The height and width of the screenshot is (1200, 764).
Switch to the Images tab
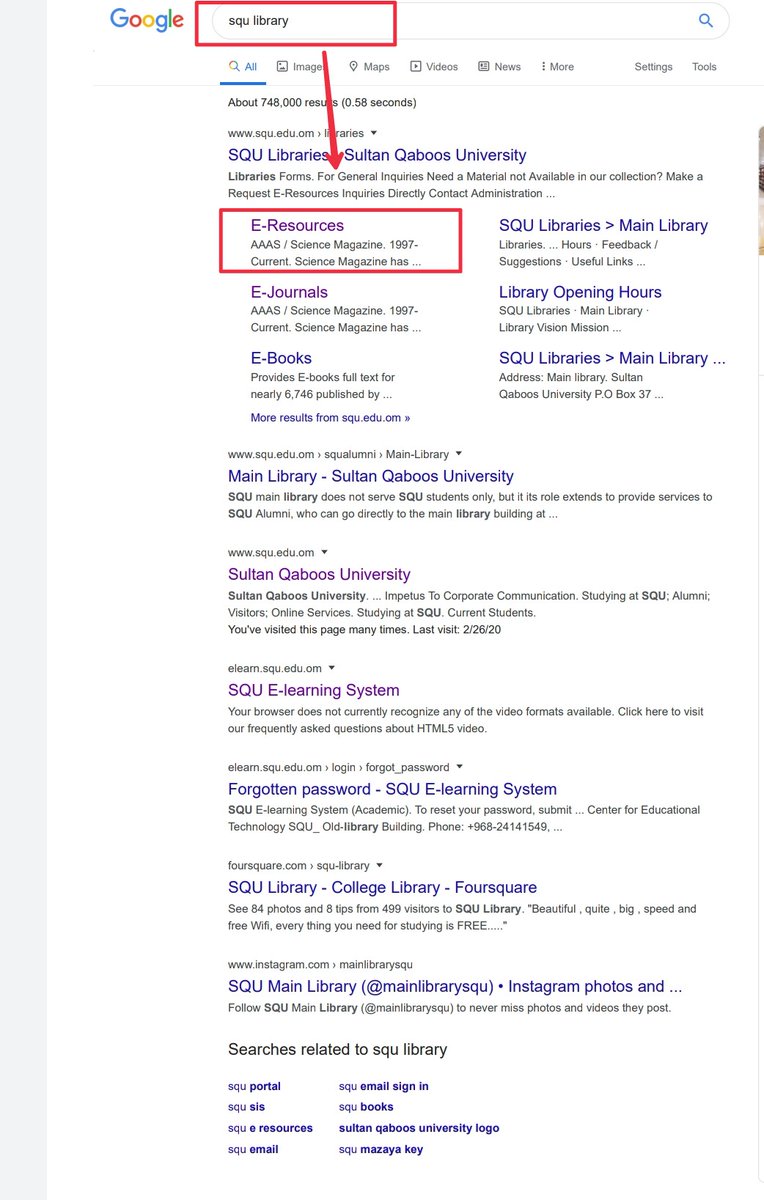coord(301,67)
